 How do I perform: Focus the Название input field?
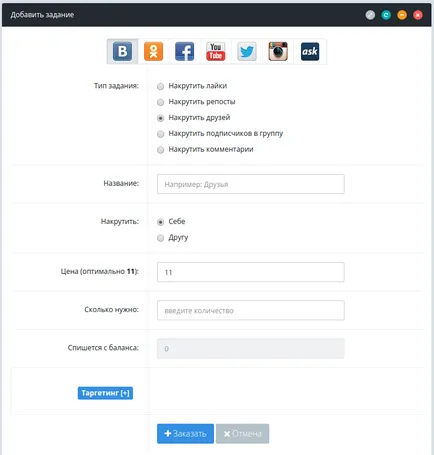pyautogui.click(x=251, y=184)
